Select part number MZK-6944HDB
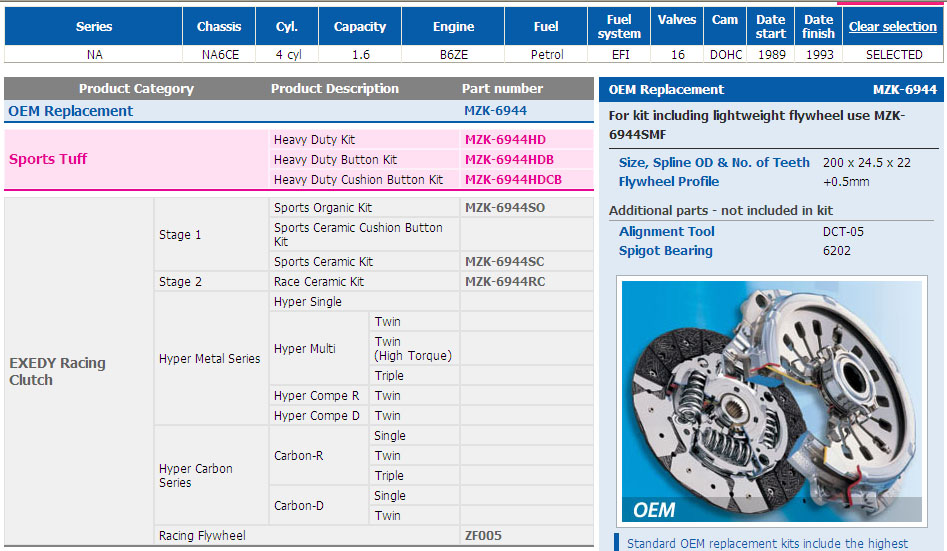The width and height of the screenshot is (947, 551). (509, 160)
